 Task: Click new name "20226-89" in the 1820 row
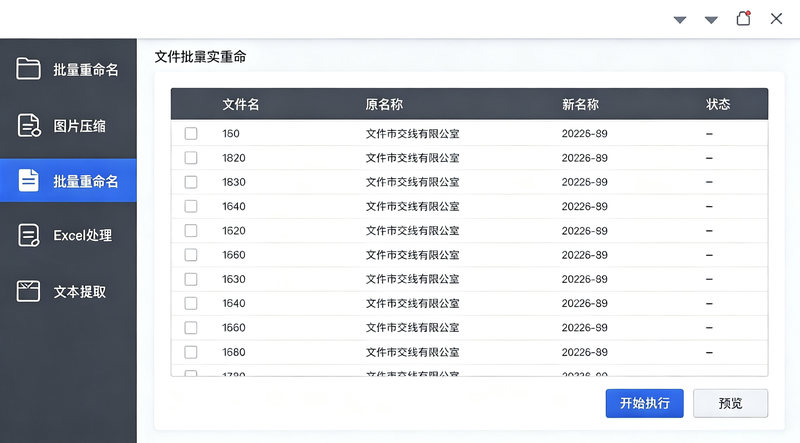(585, 158)
